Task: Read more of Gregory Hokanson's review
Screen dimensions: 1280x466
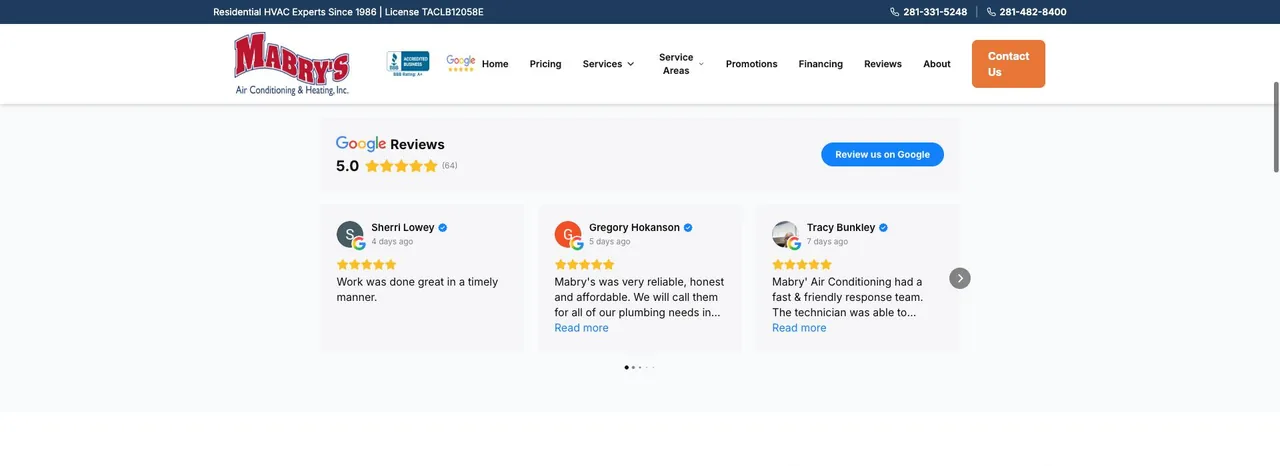Action: pyautogui.click(x=581, y=328)
